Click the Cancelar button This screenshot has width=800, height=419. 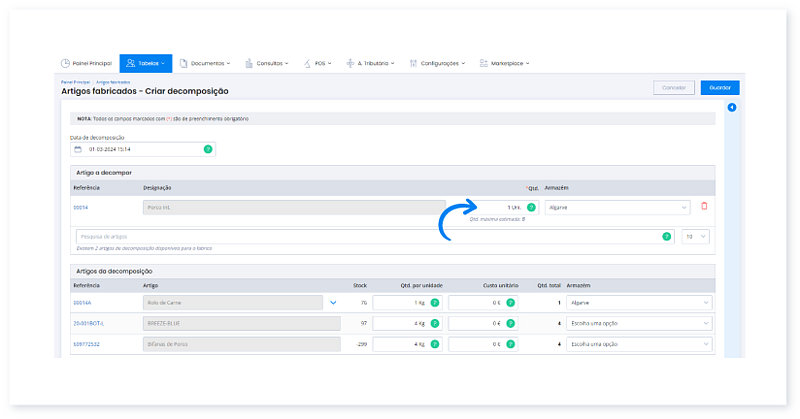point(674,88)
